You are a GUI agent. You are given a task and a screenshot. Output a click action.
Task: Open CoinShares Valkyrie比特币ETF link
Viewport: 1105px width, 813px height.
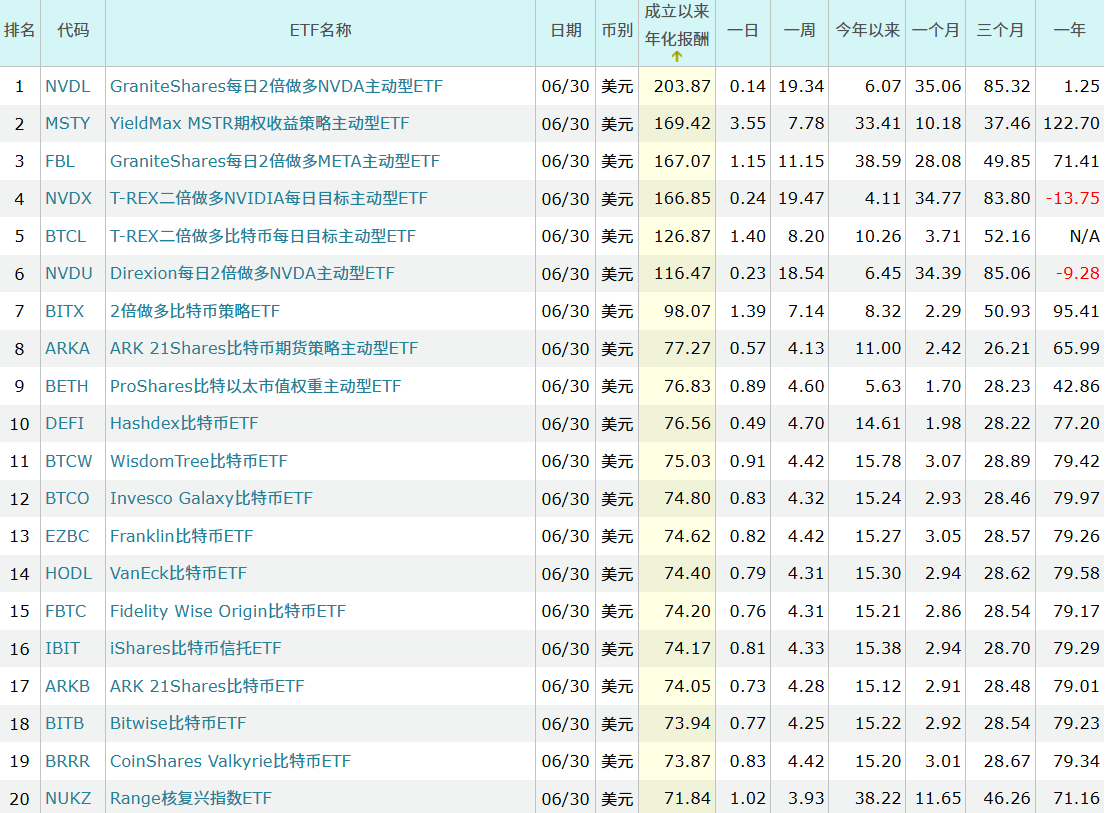(x=230, y=762)
